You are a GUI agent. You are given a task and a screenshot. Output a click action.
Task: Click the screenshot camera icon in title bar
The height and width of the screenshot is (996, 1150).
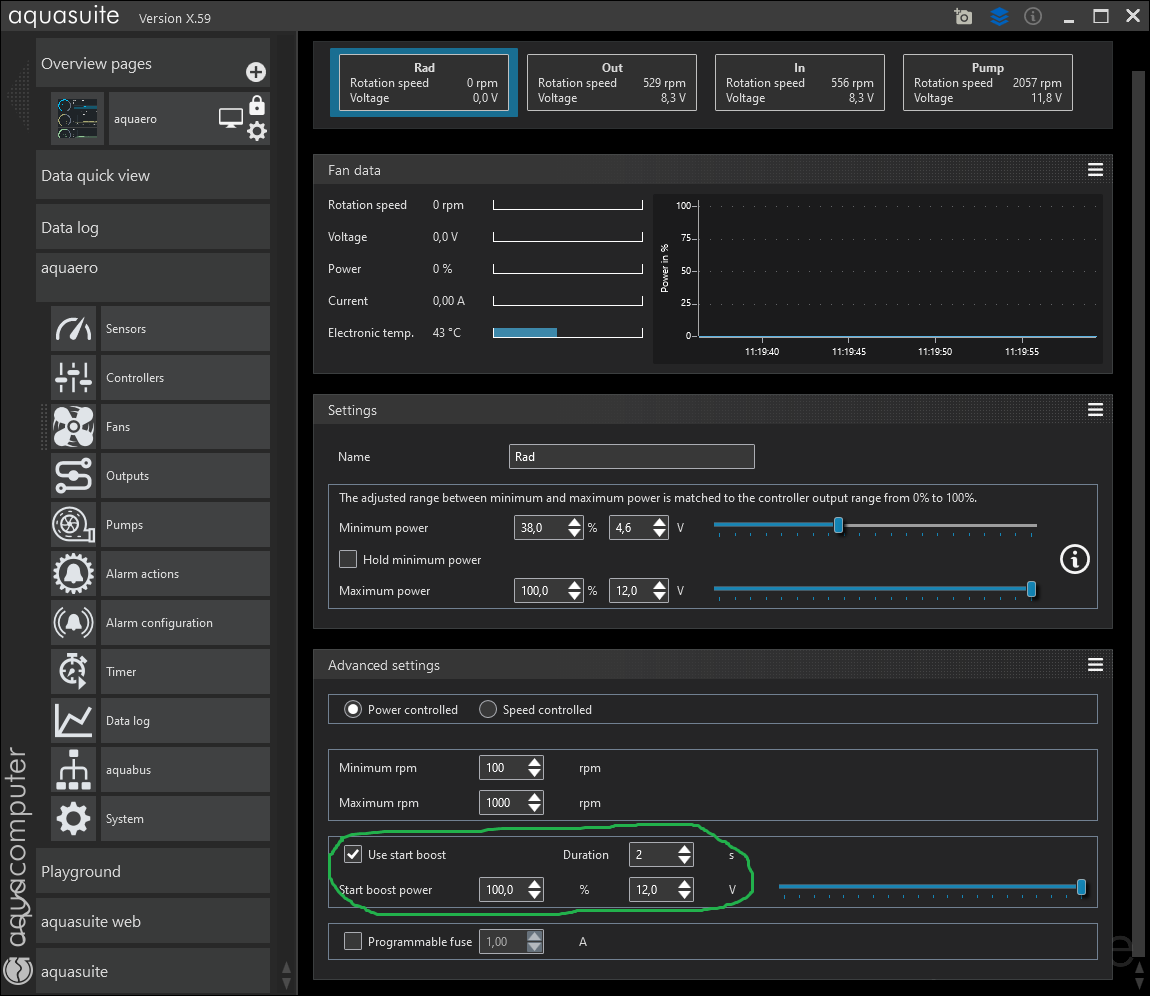coord(963,17)
